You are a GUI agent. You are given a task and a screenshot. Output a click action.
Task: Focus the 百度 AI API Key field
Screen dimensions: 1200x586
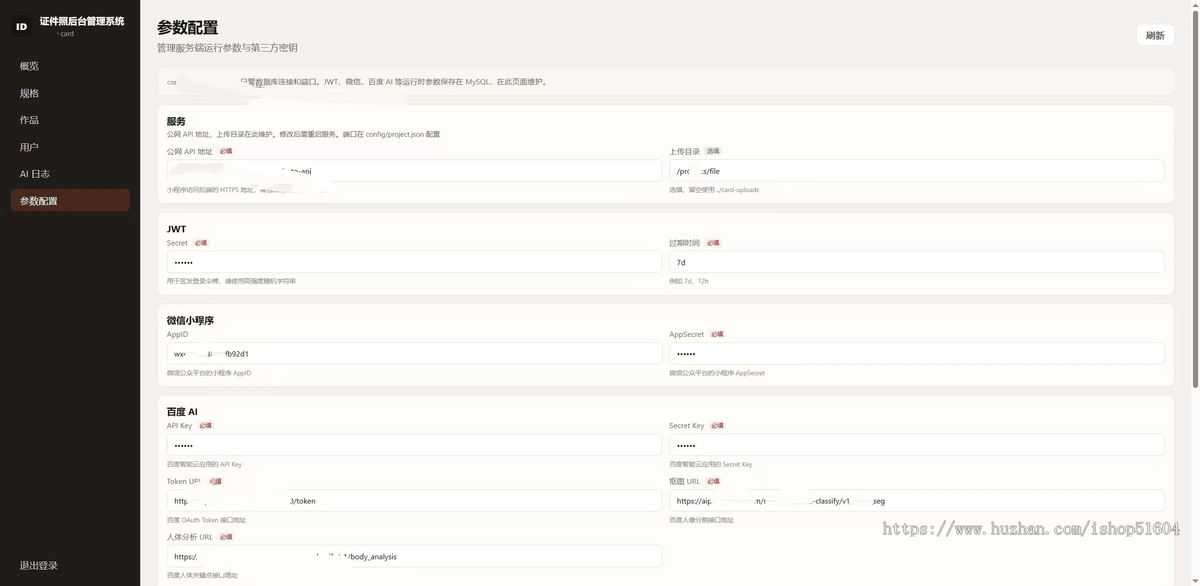[x=414, y=445]
